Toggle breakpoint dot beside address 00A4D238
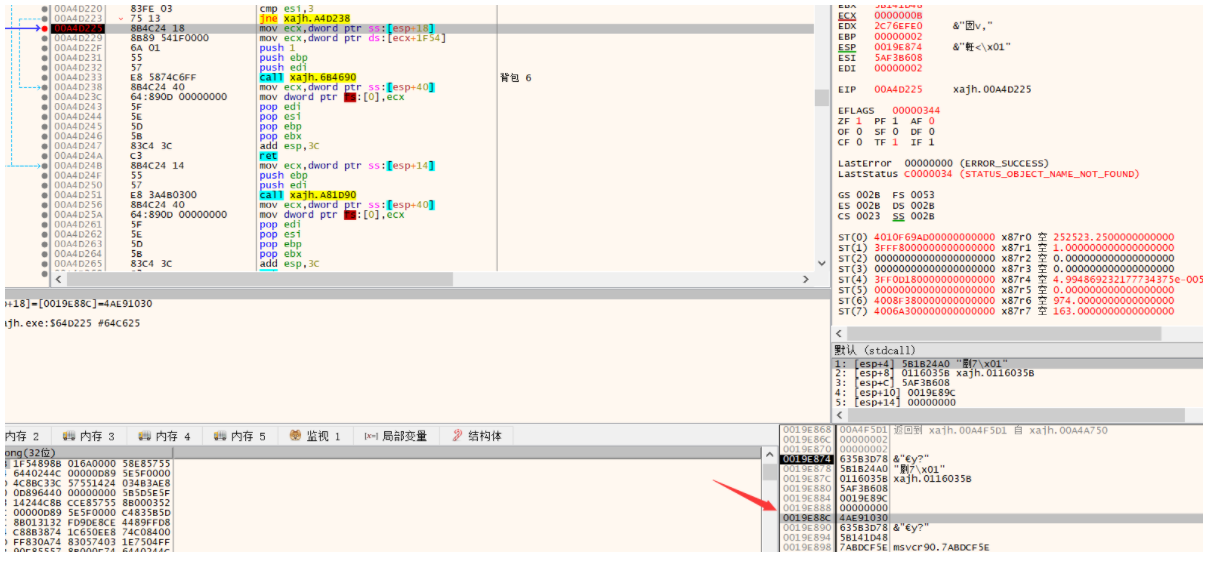Screen dimensions: 1216x563 tap(45, 87)
